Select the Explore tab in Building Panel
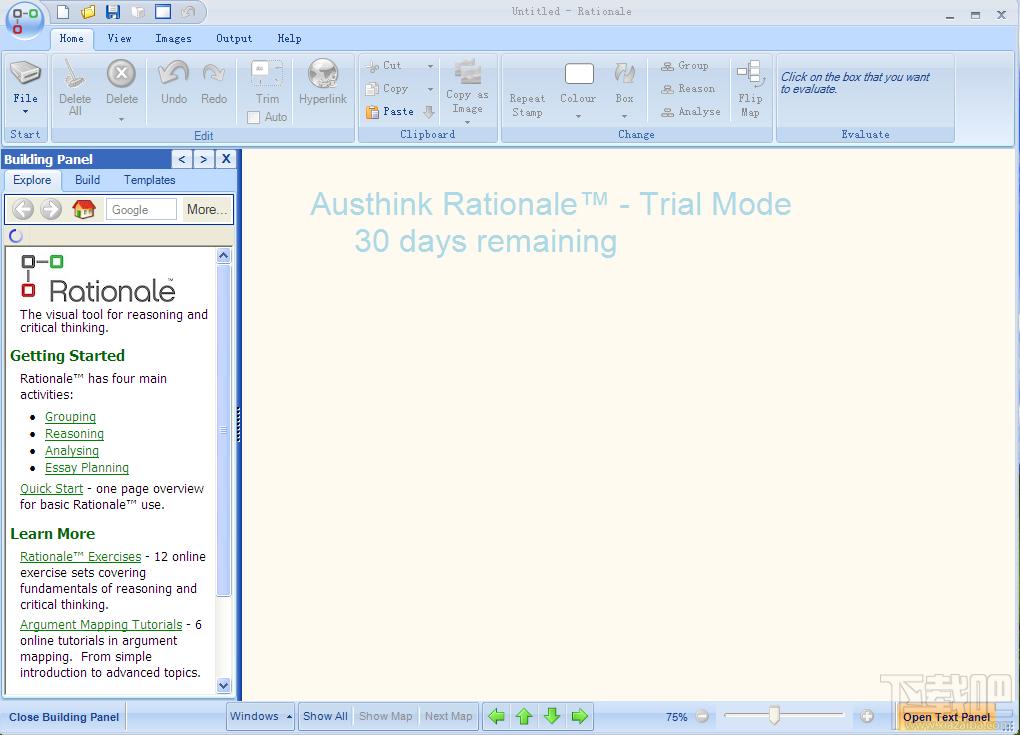The width and height of the screenshot is (1020, 735). point(33,180)
